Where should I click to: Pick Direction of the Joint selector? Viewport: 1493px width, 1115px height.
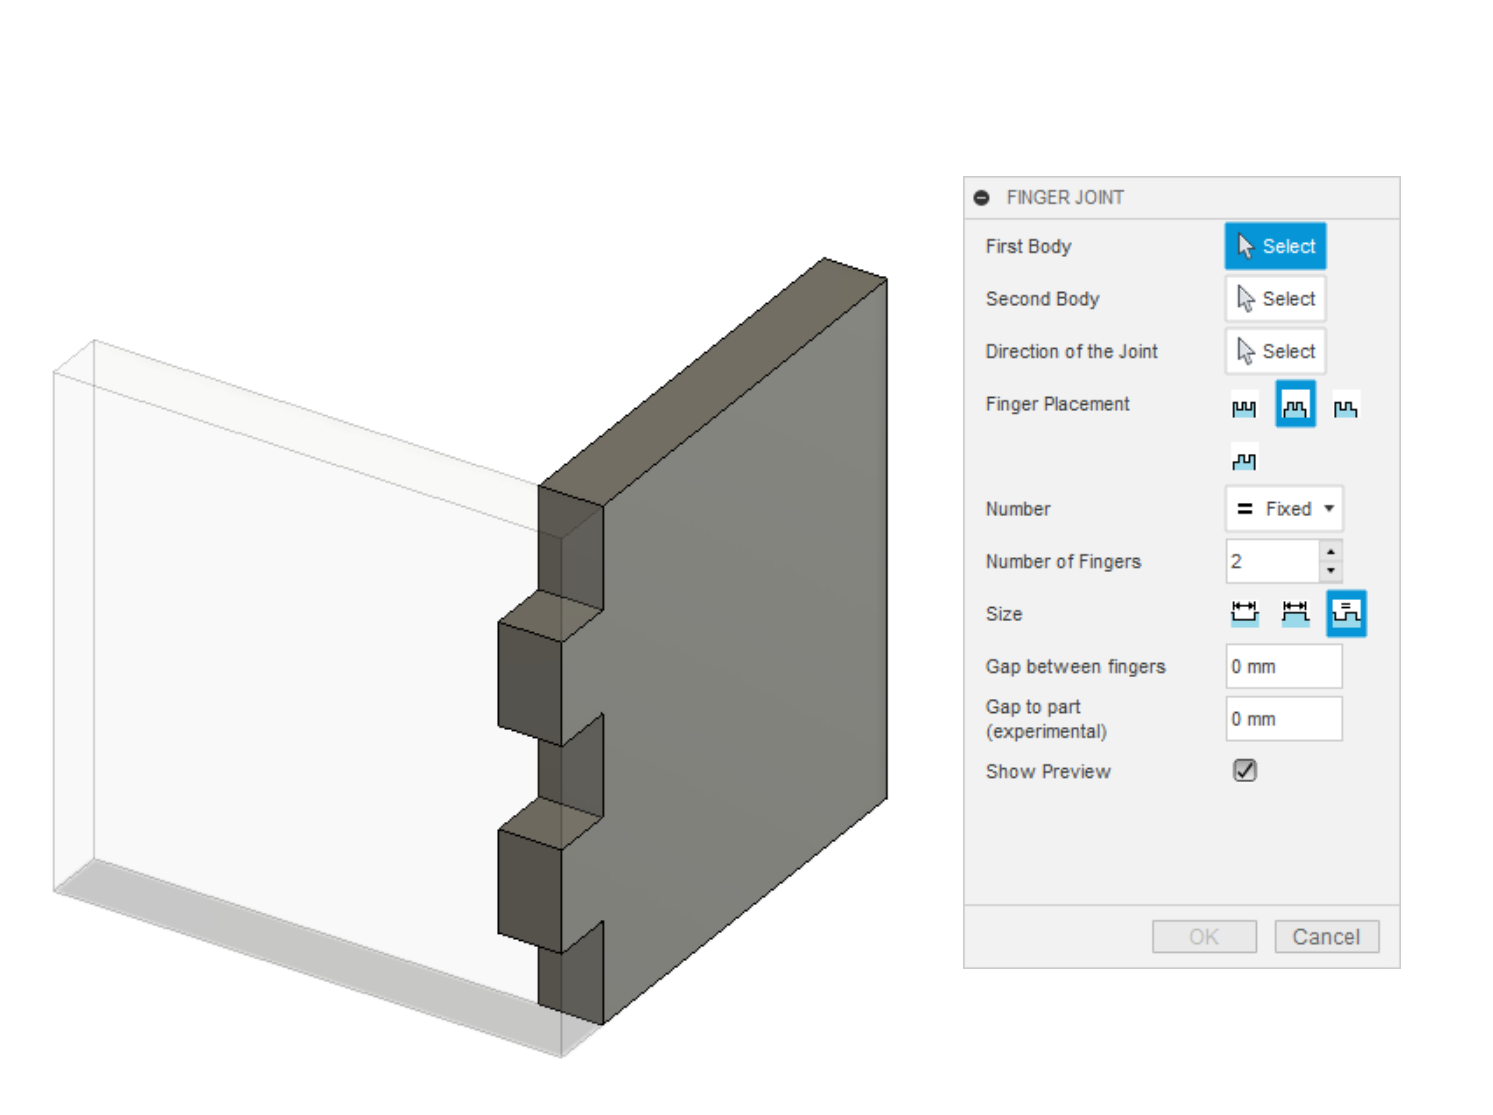[x=1275, y=351]
